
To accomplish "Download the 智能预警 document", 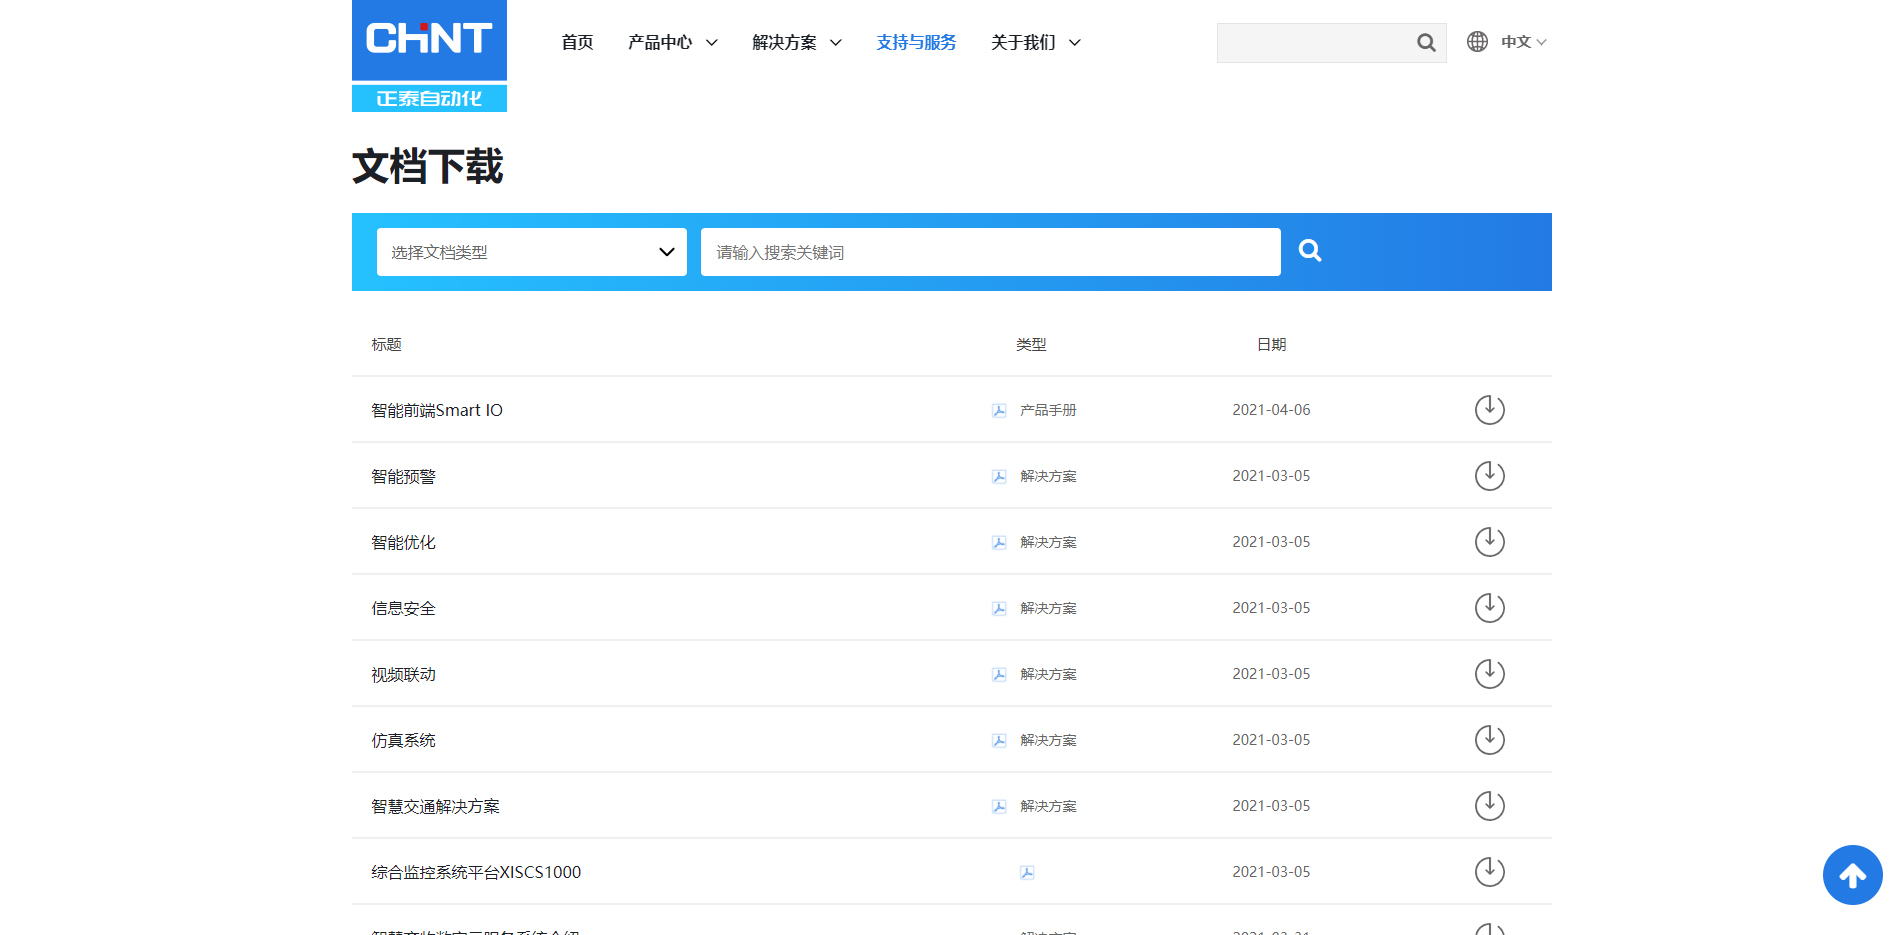I will coord(1489,476).
